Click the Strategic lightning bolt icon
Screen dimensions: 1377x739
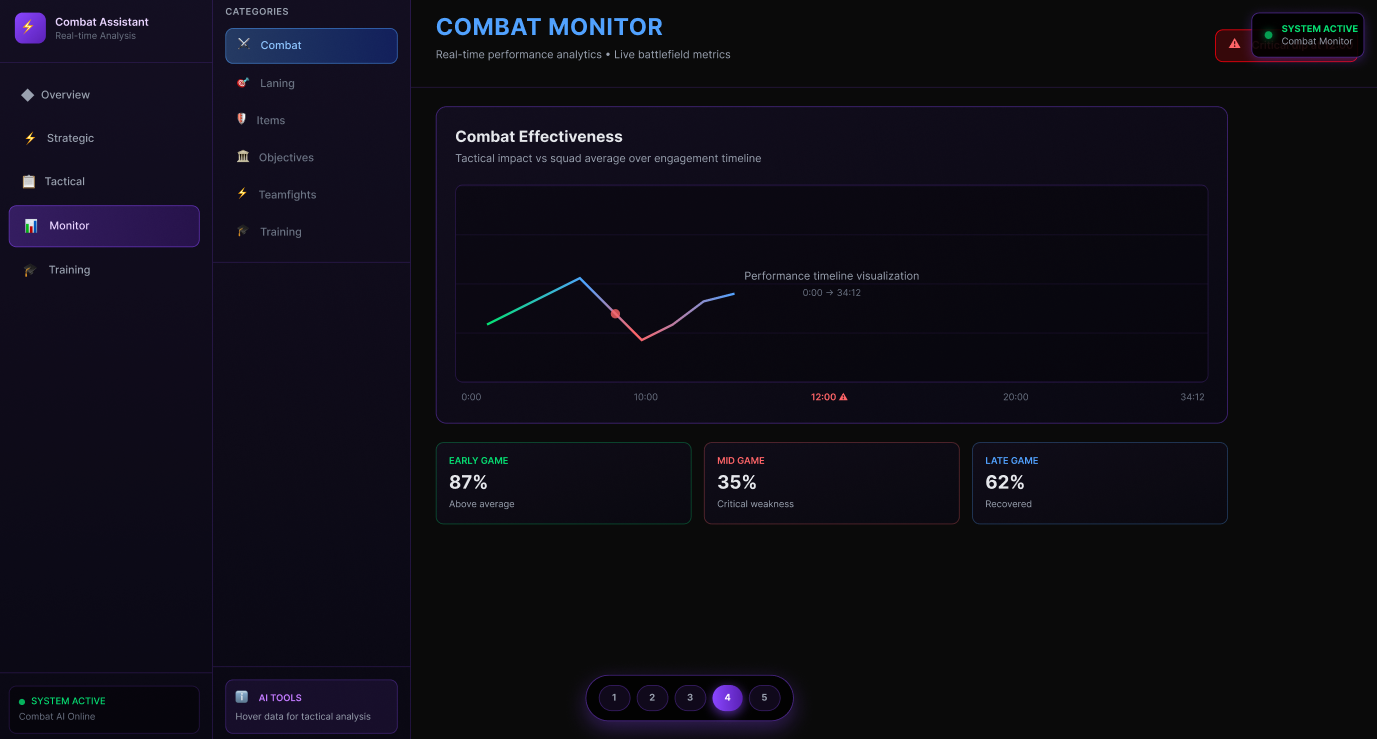coord(30,138)
